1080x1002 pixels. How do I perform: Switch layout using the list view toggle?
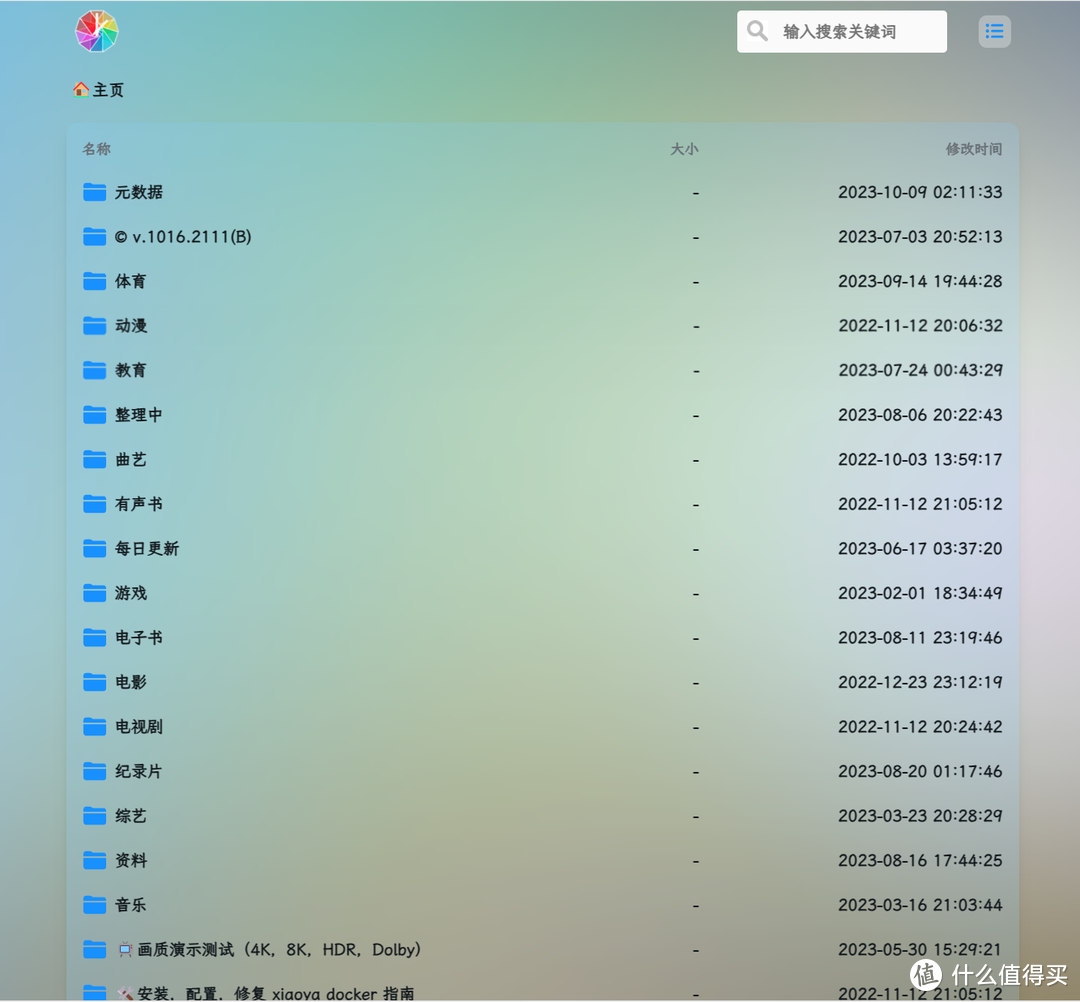[x=994, y=31]
